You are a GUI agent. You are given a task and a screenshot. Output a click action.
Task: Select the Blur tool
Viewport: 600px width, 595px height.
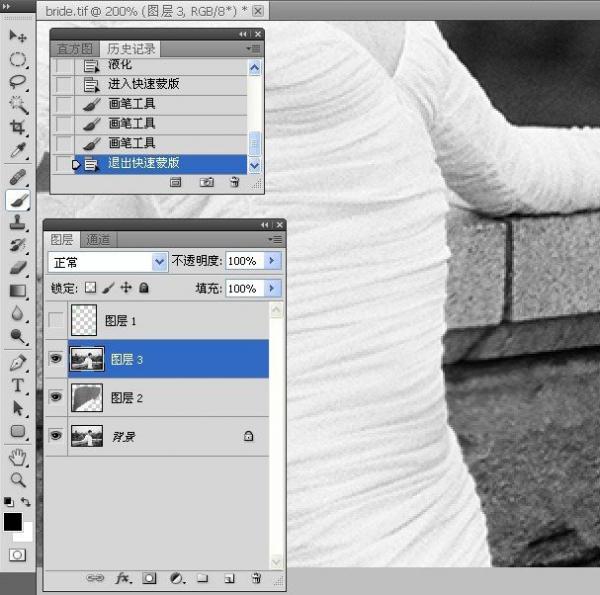pyautogui.click(x=18, y=313)
